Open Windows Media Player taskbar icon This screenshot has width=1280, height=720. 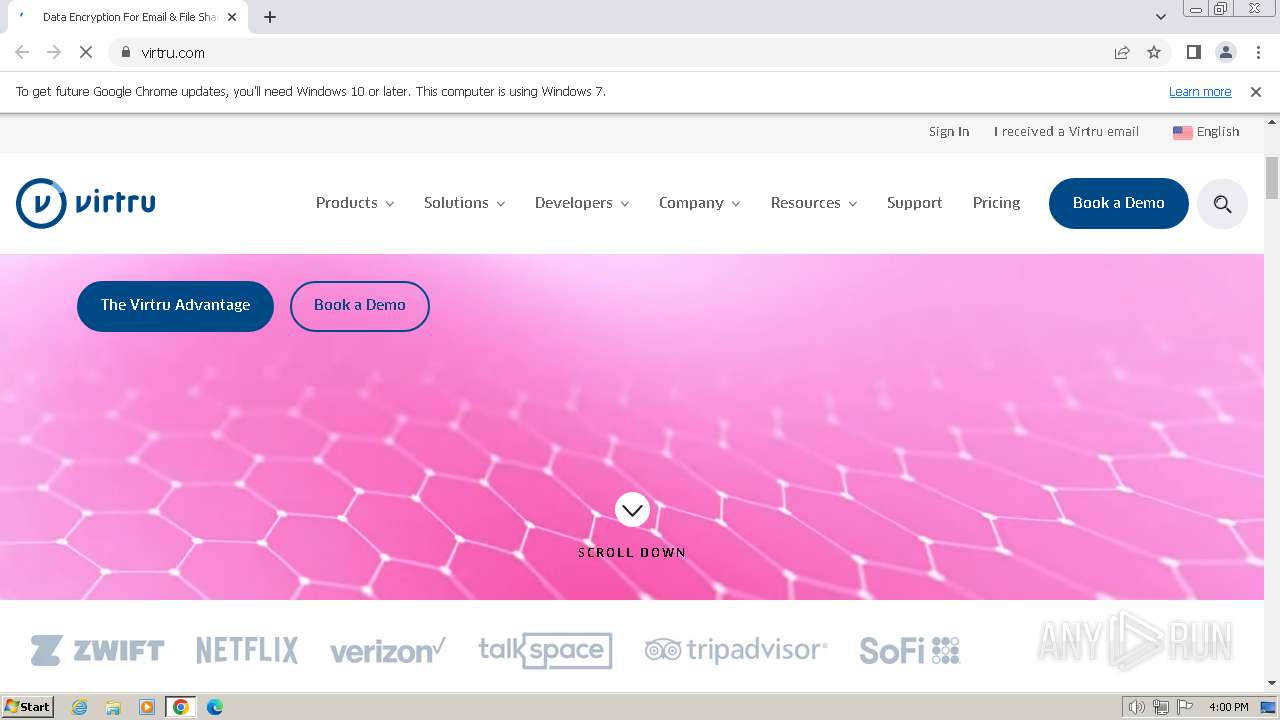tap(147, 707)
